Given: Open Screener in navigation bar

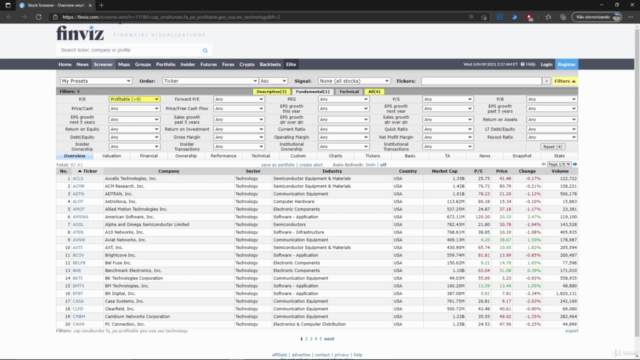Looking at the screenshot, I should 103,64.
